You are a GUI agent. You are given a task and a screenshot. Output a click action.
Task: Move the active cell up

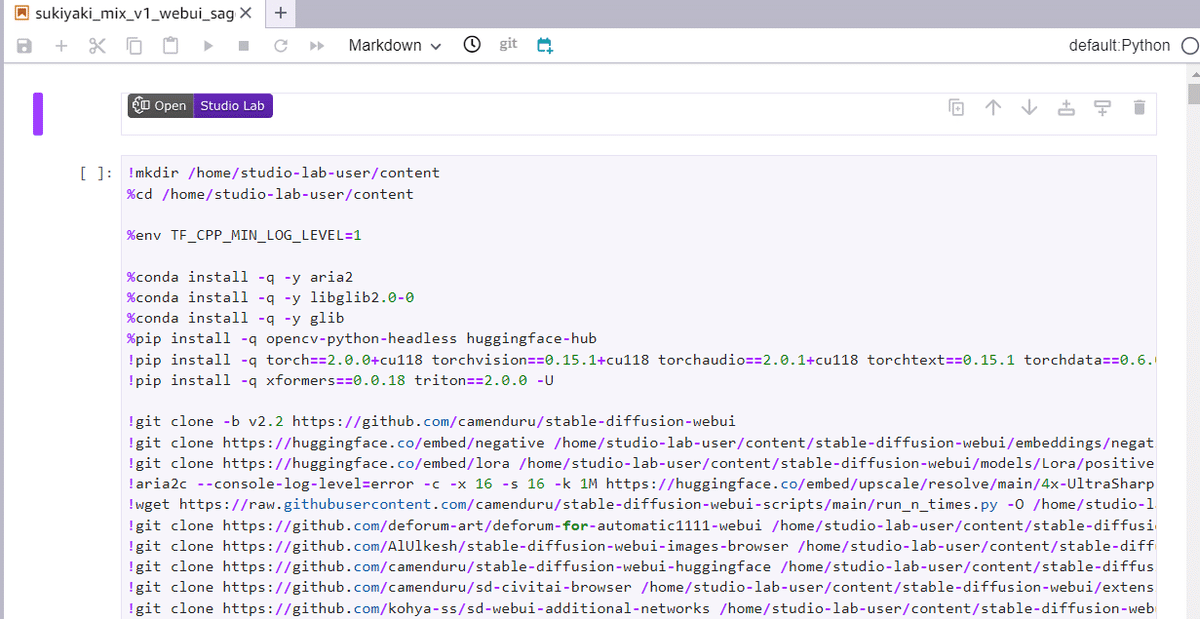click(x=993, y=108)
